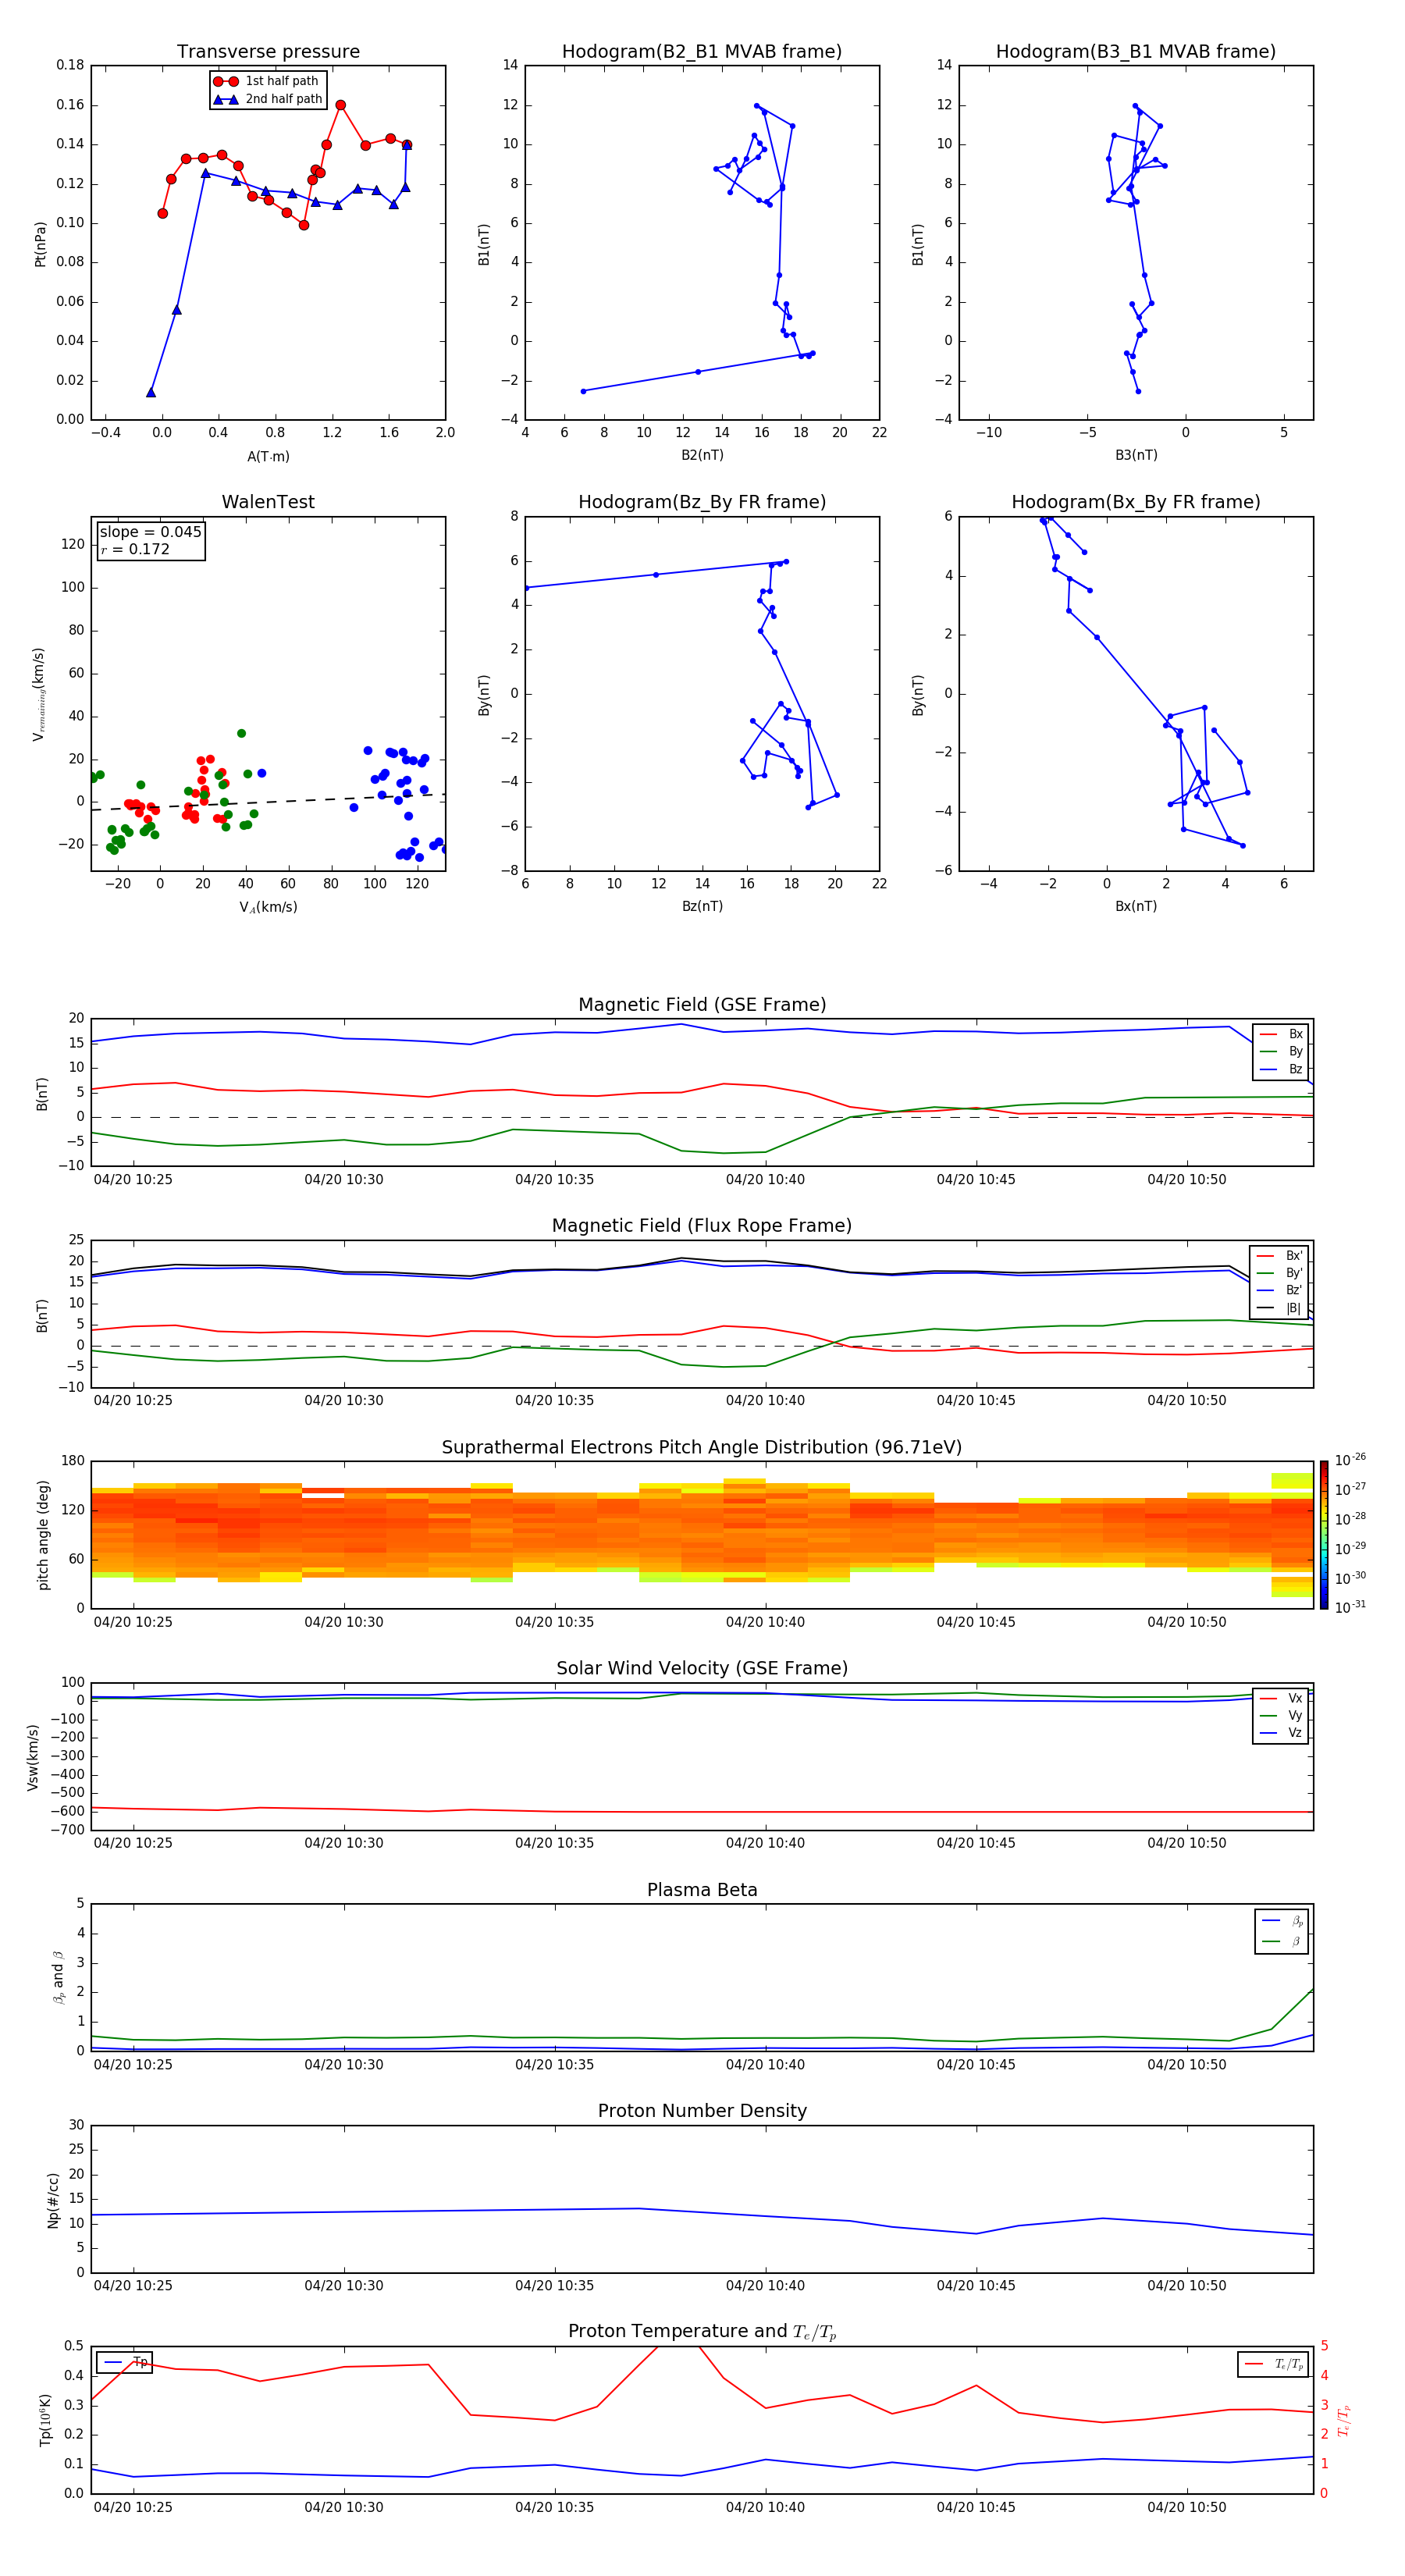
Task: Click the 'r = 0.172' correlation text
Action: (135, 550)
